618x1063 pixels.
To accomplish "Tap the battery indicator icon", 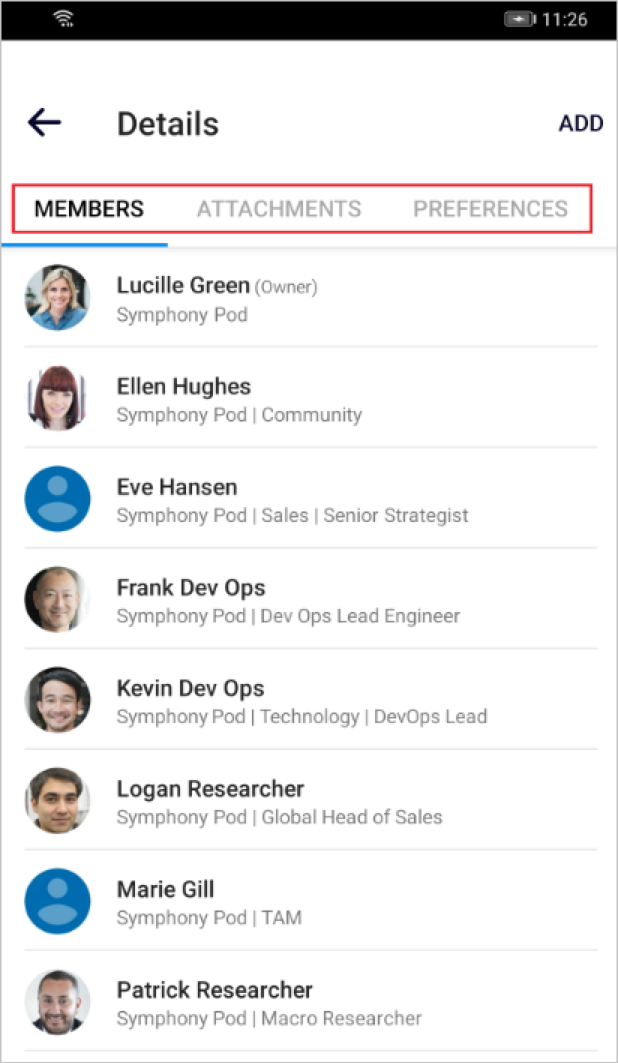I will 520,20.
